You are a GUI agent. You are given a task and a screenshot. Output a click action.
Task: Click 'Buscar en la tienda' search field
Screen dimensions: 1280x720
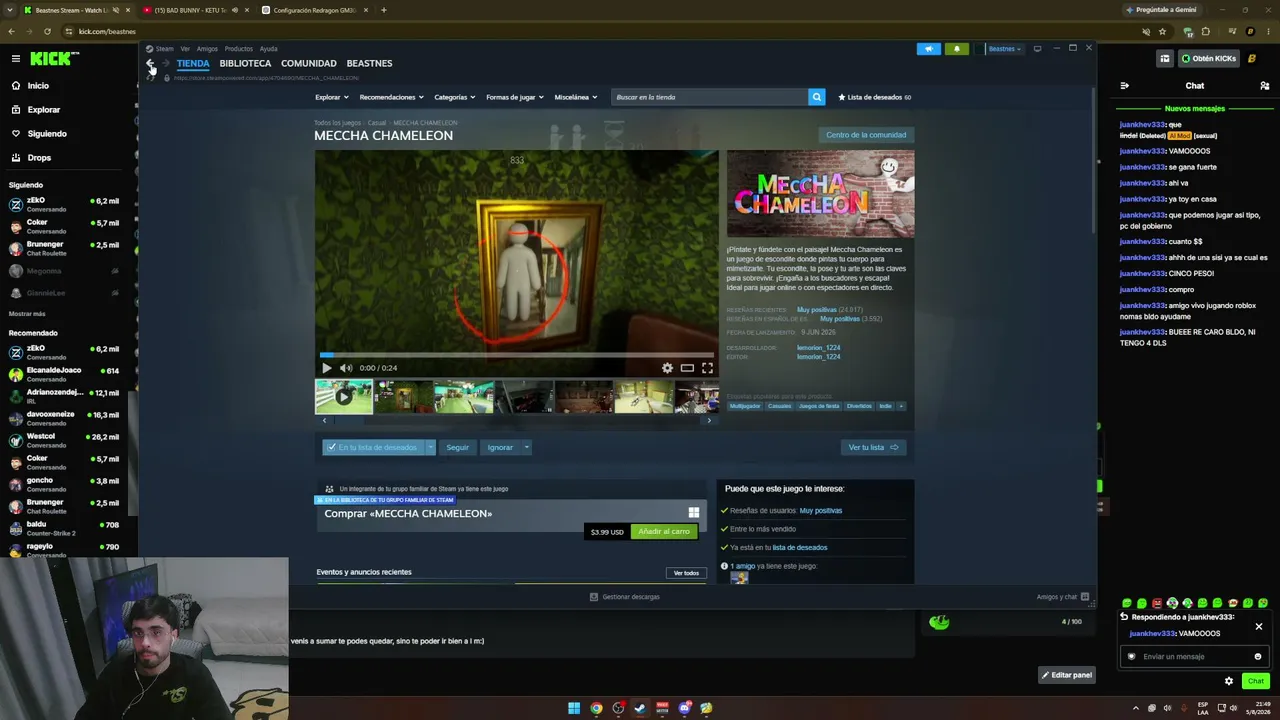point(709,97)
